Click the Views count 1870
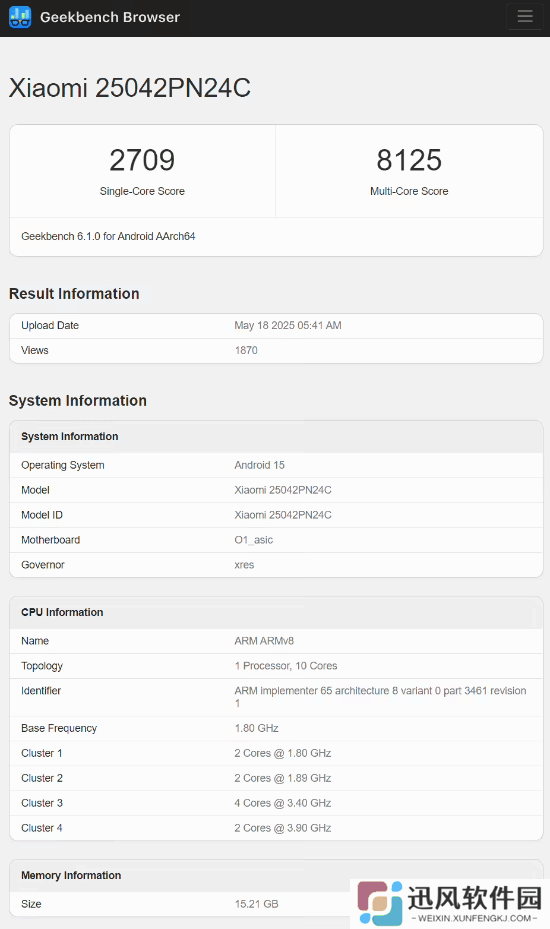 pyautogui.click(x=246, y=350)
